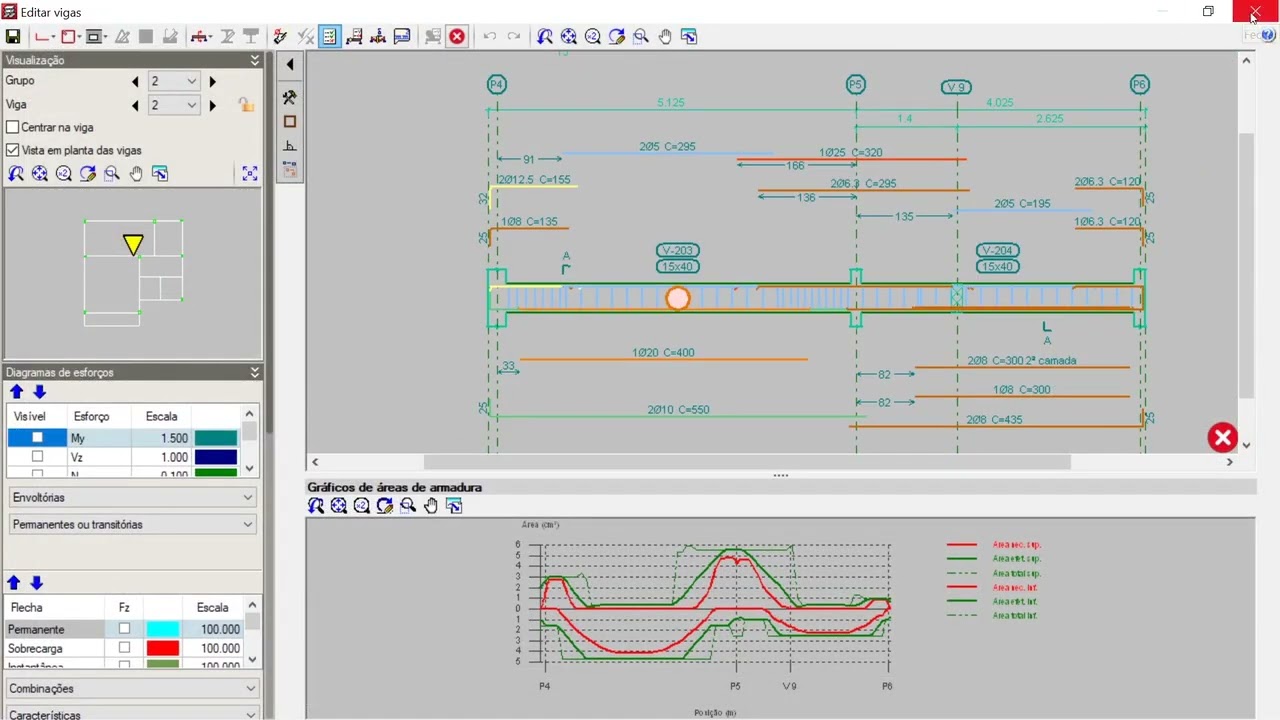Move effort row up with the blue up arrow above the Visível table
The width and height of the screenshot is (1280, 720).
[x=16, y=392]
